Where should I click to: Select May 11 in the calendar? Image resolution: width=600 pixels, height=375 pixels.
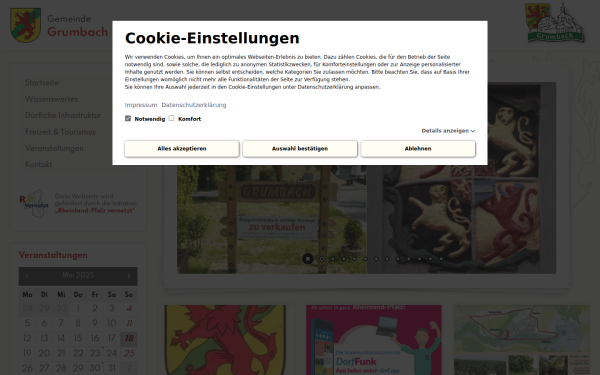click(x=129, y=323)
